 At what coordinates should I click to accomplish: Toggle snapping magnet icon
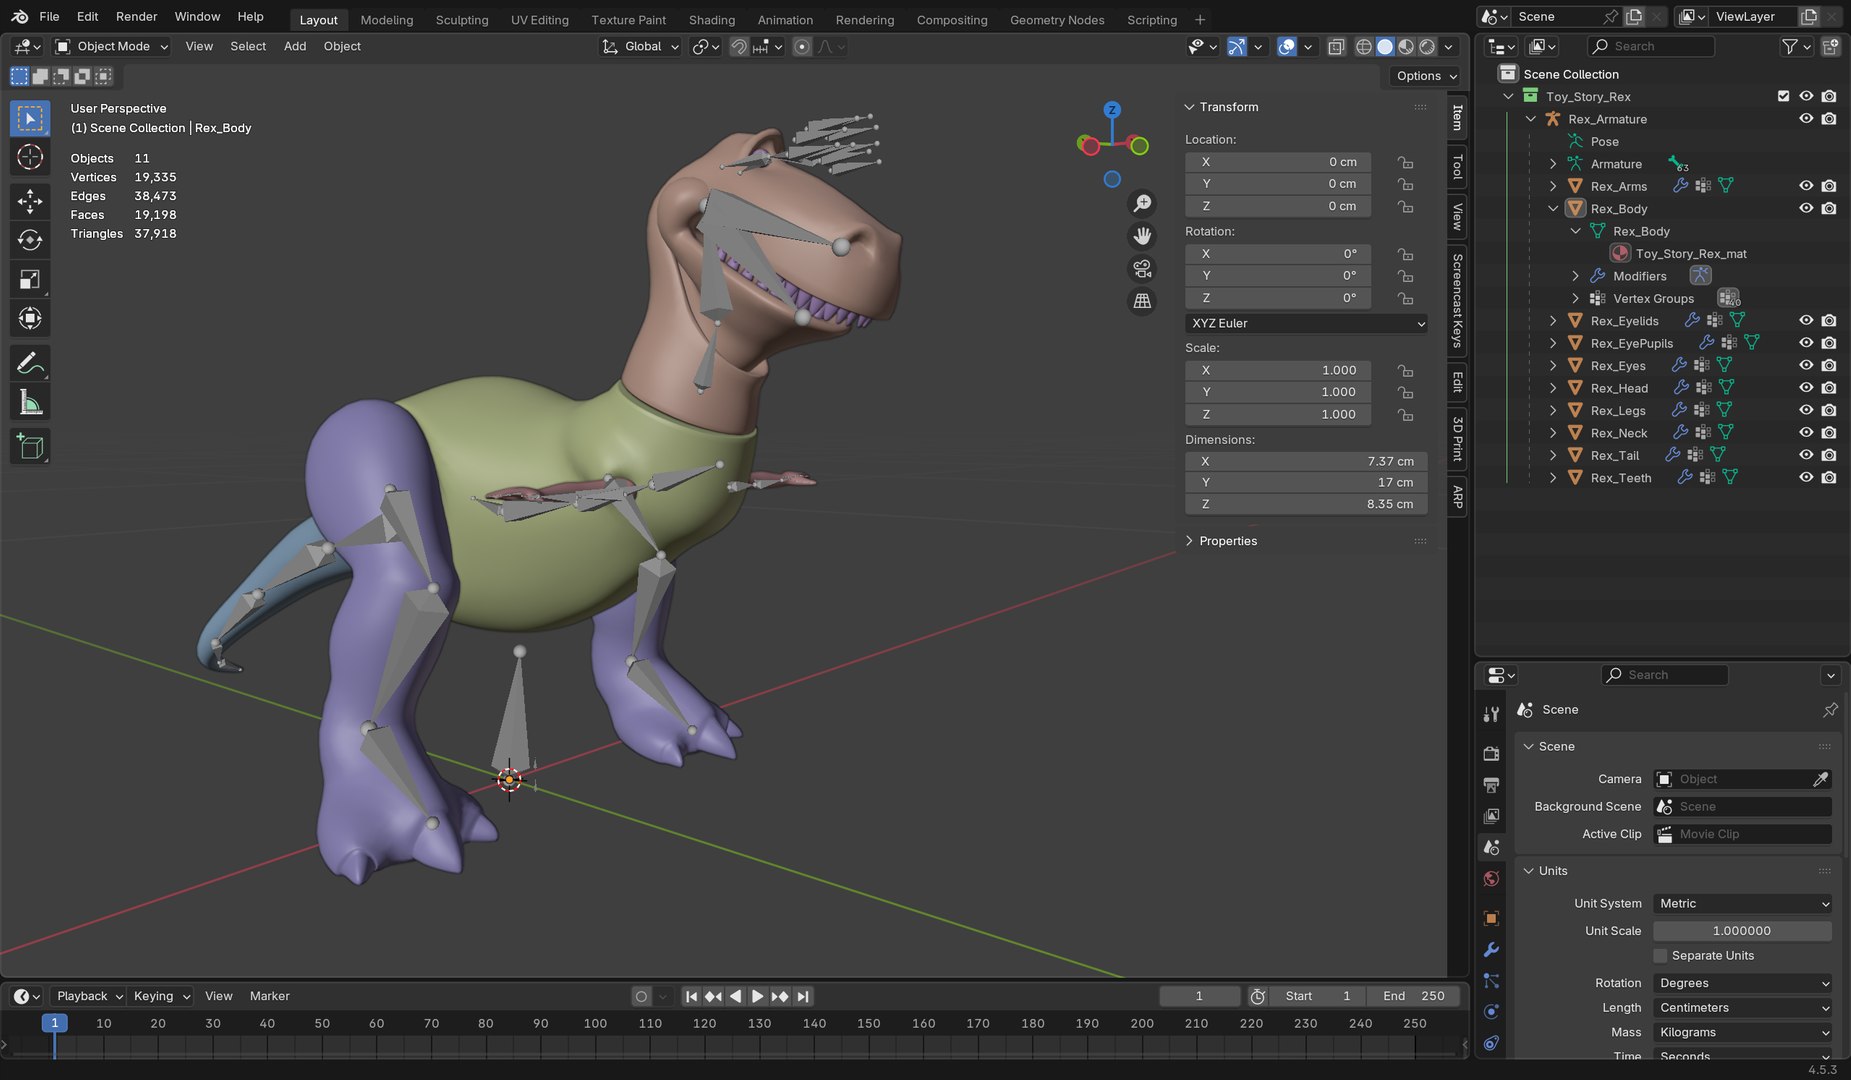coord(739,46)
